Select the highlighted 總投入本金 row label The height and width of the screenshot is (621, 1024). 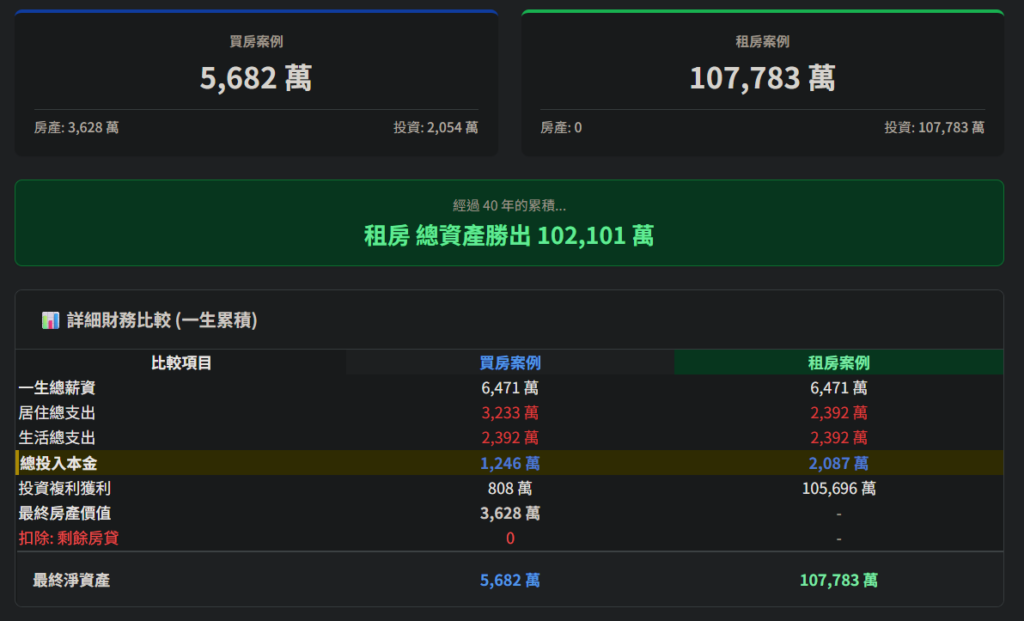click(58, 463)
